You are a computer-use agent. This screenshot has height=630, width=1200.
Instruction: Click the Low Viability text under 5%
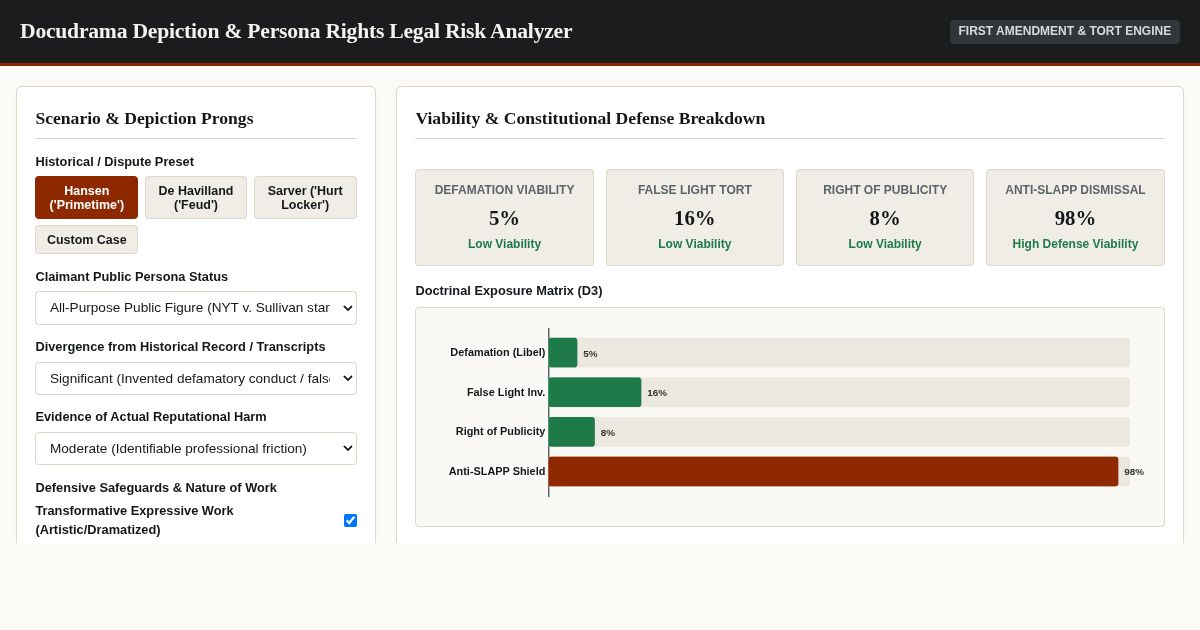(x=504, y=244)
